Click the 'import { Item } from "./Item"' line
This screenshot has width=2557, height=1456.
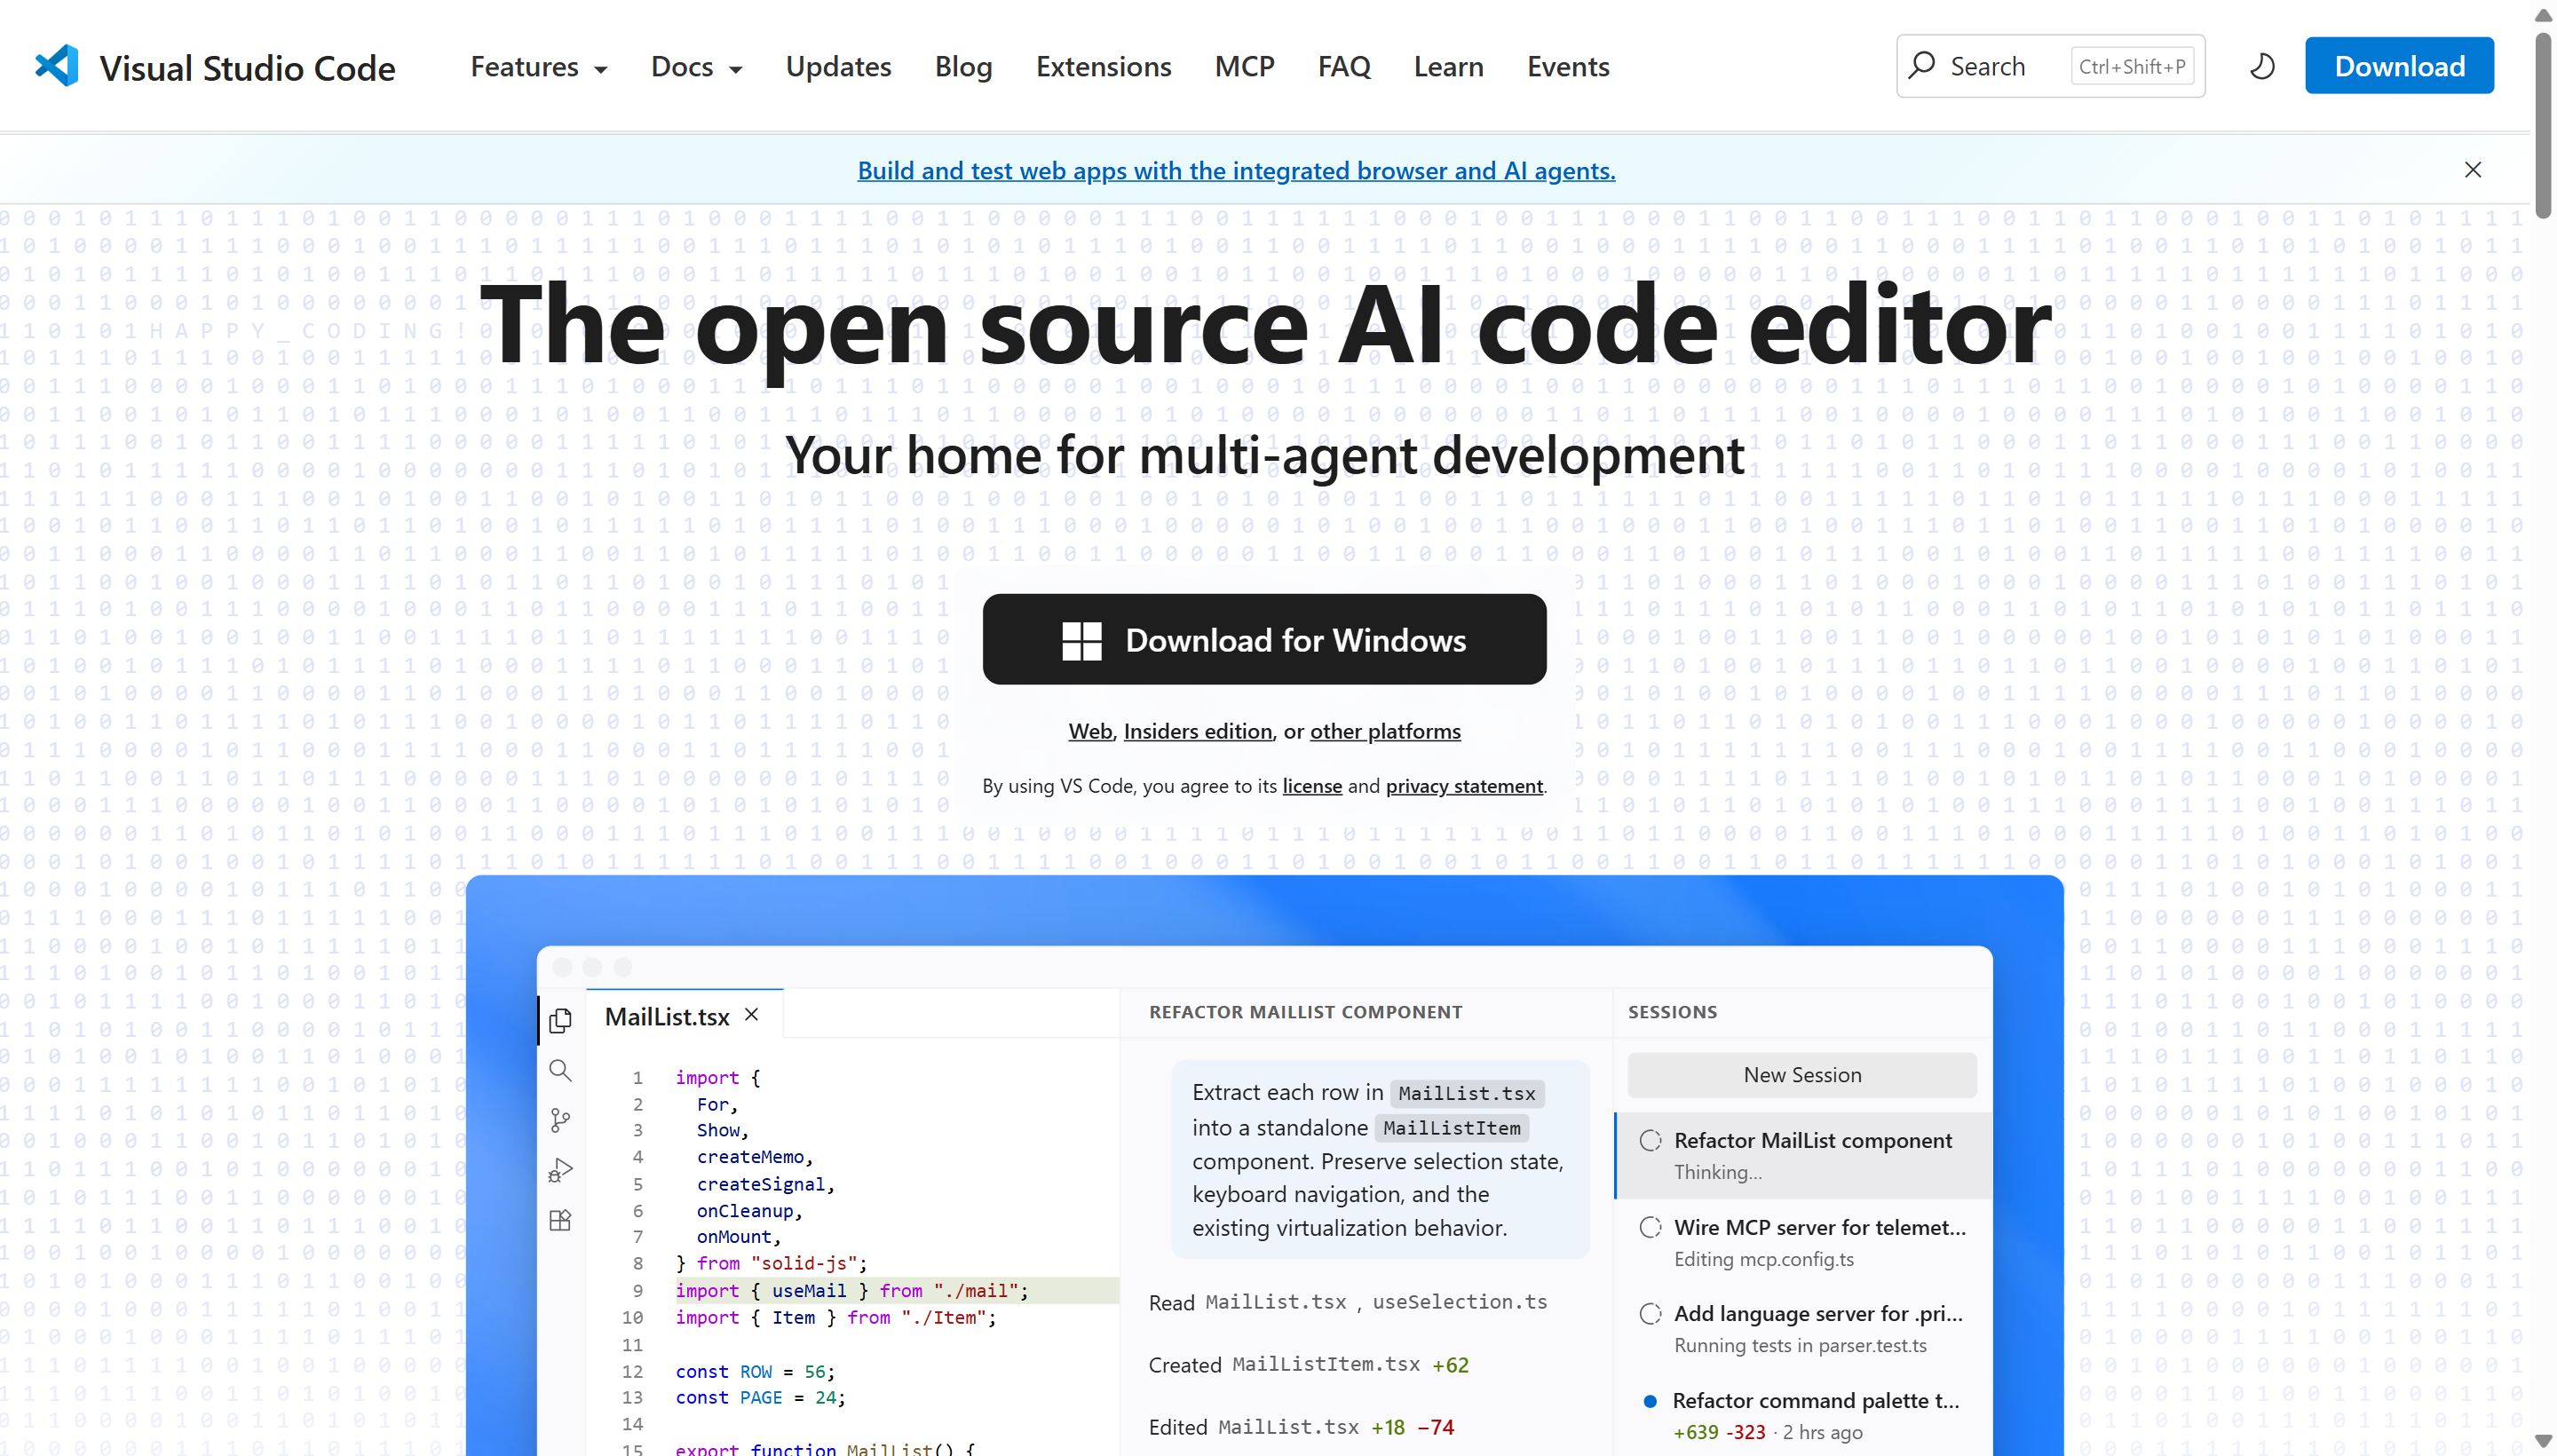pos(835,1318)
